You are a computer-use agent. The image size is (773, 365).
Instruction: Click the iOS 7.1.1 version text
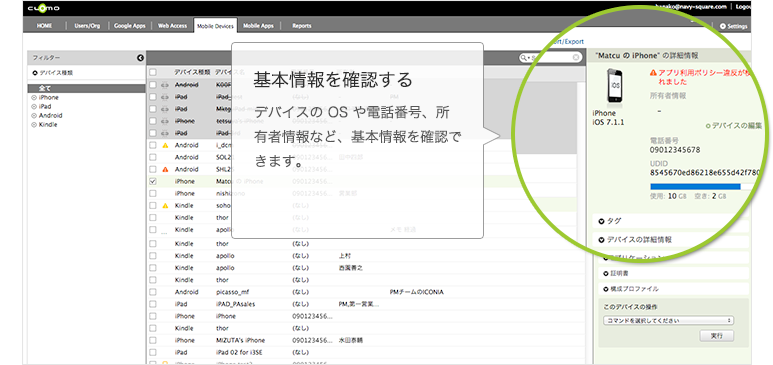coord(608,122)
